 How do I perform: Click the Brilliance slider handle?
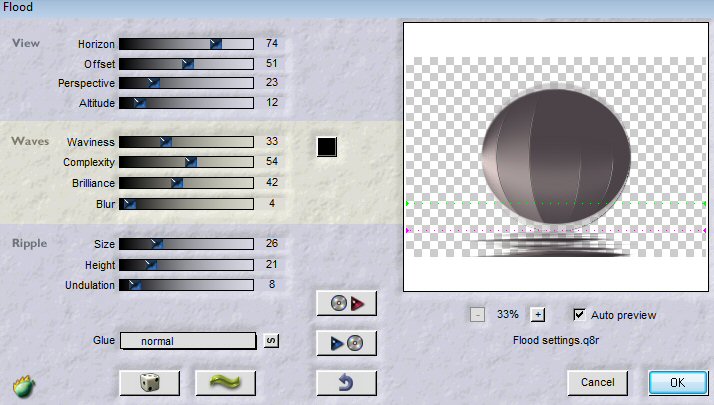177,183
